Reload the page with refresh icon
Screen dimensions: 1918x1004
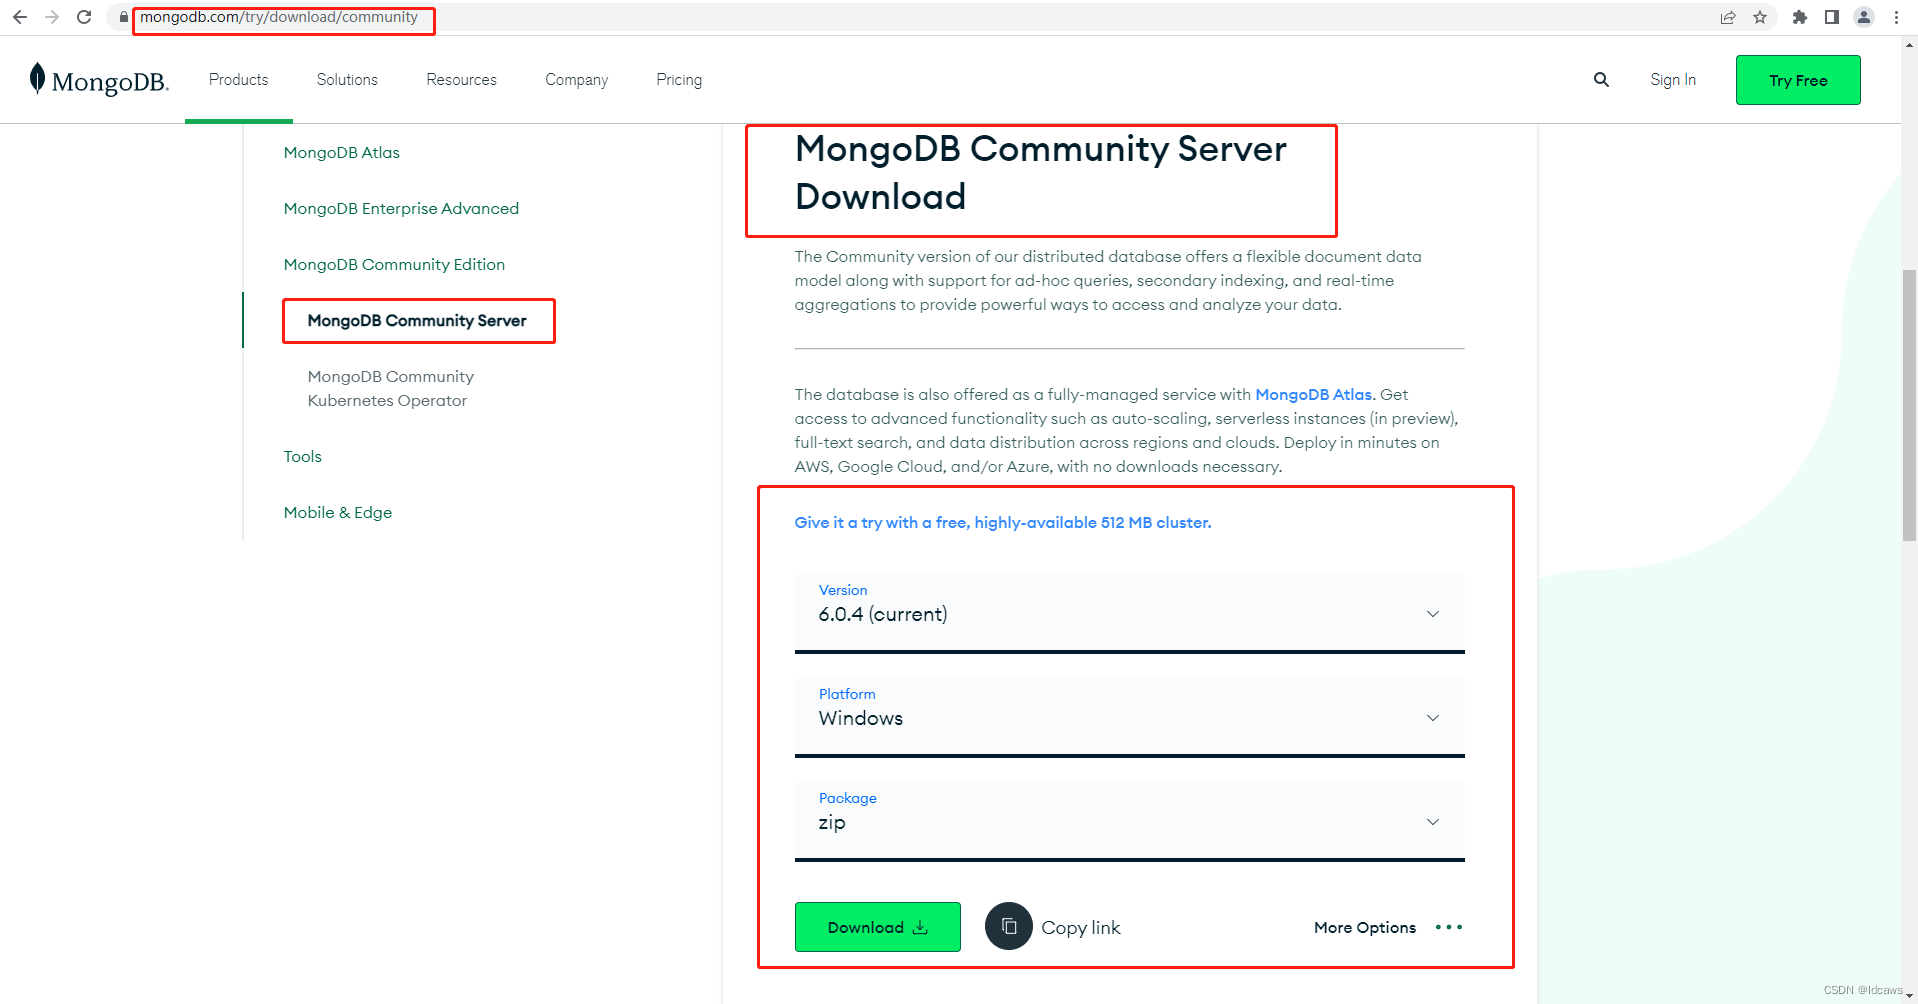click(x=84, y=17)
